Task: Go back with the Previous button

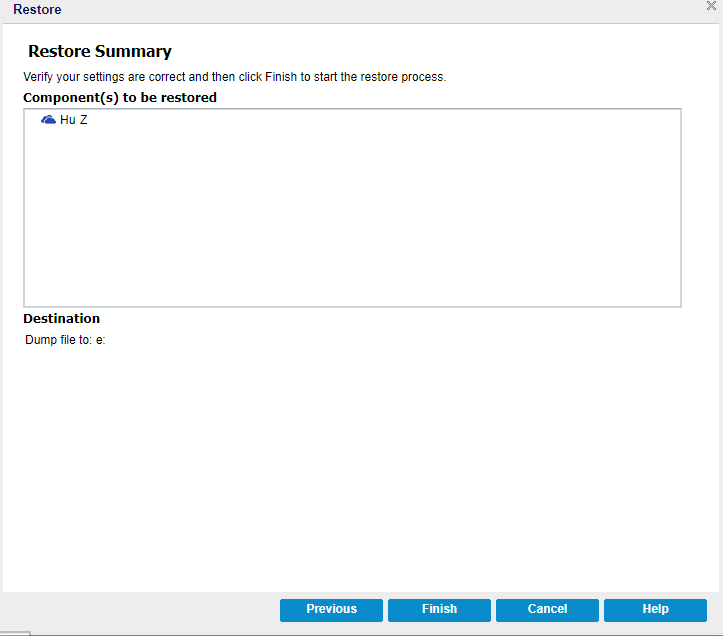Action: tap(331, 609)
